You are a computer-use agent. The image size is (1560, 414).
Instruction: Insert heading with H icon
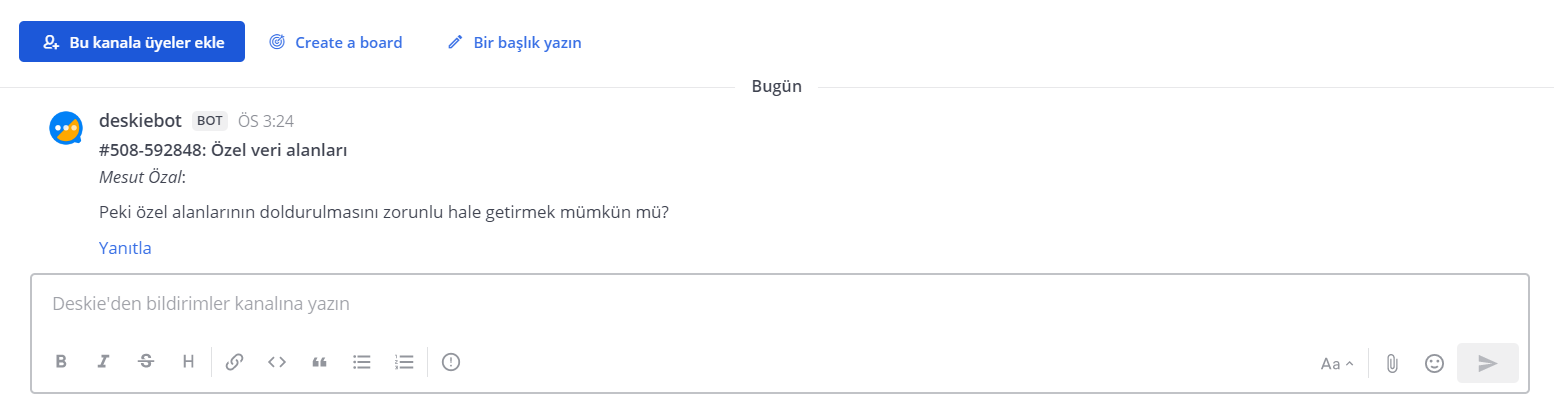click(x=188, y=362)
